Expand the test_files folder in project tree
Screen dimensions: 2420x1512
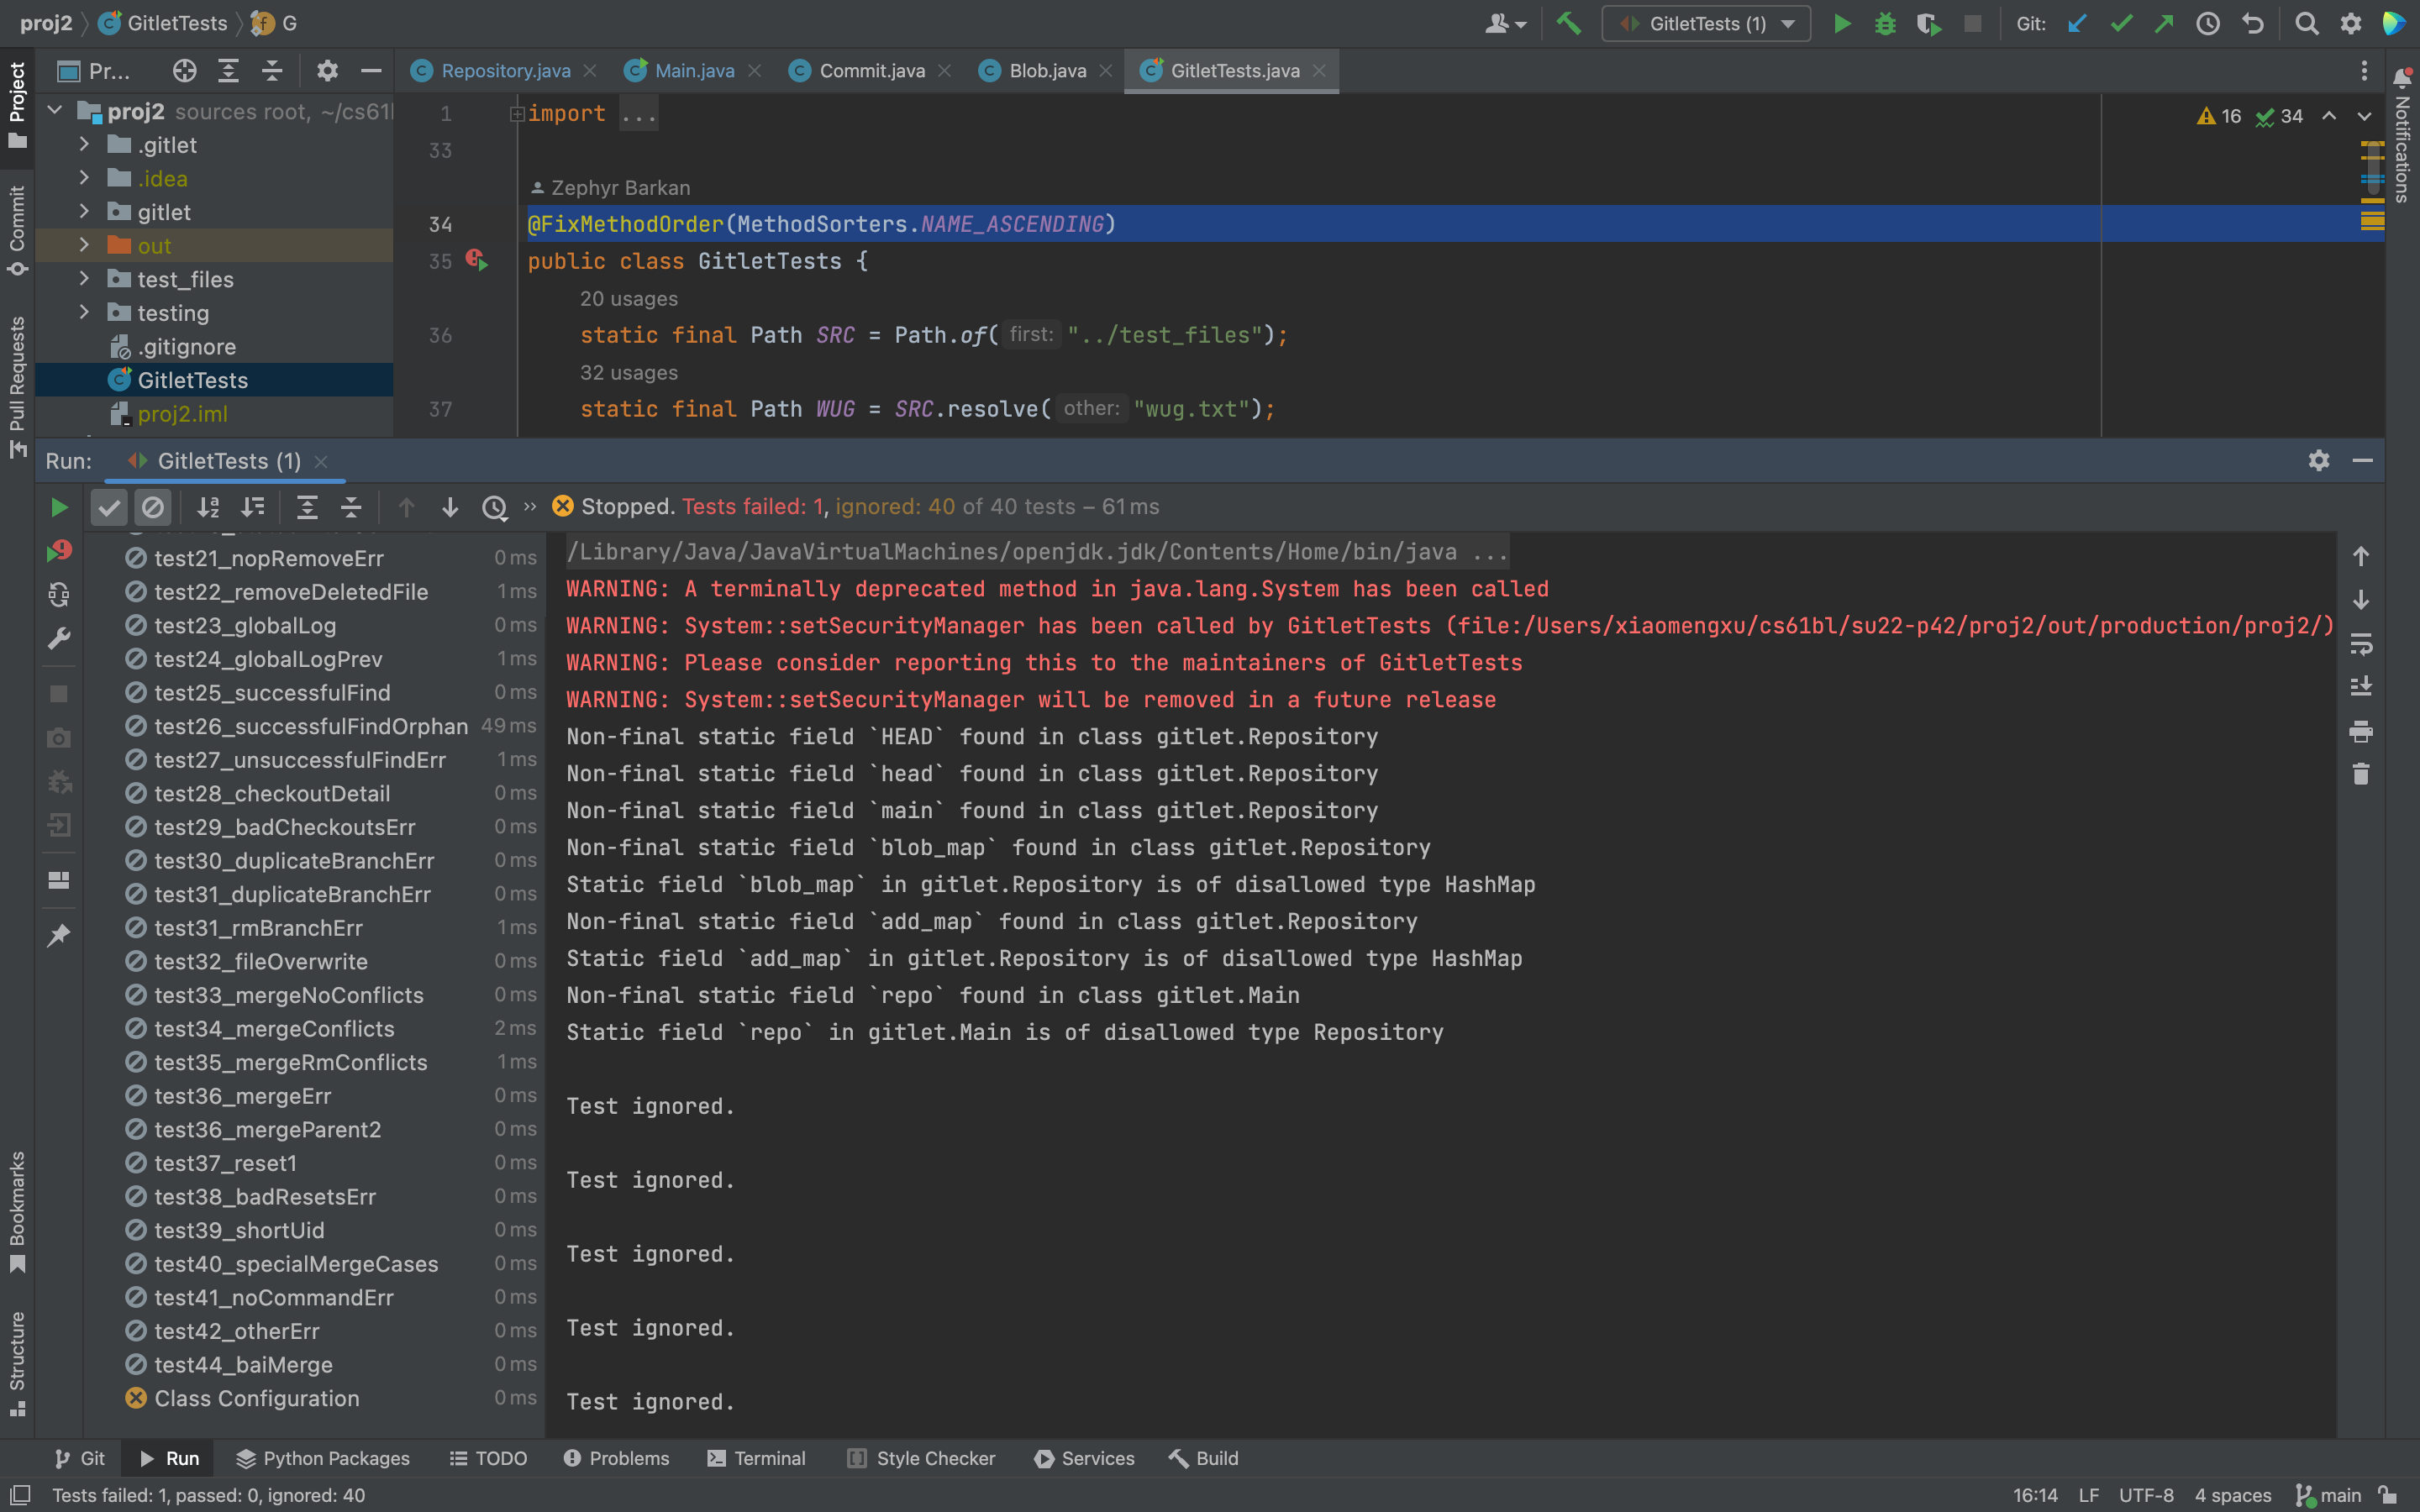click(x=84, y=279)
